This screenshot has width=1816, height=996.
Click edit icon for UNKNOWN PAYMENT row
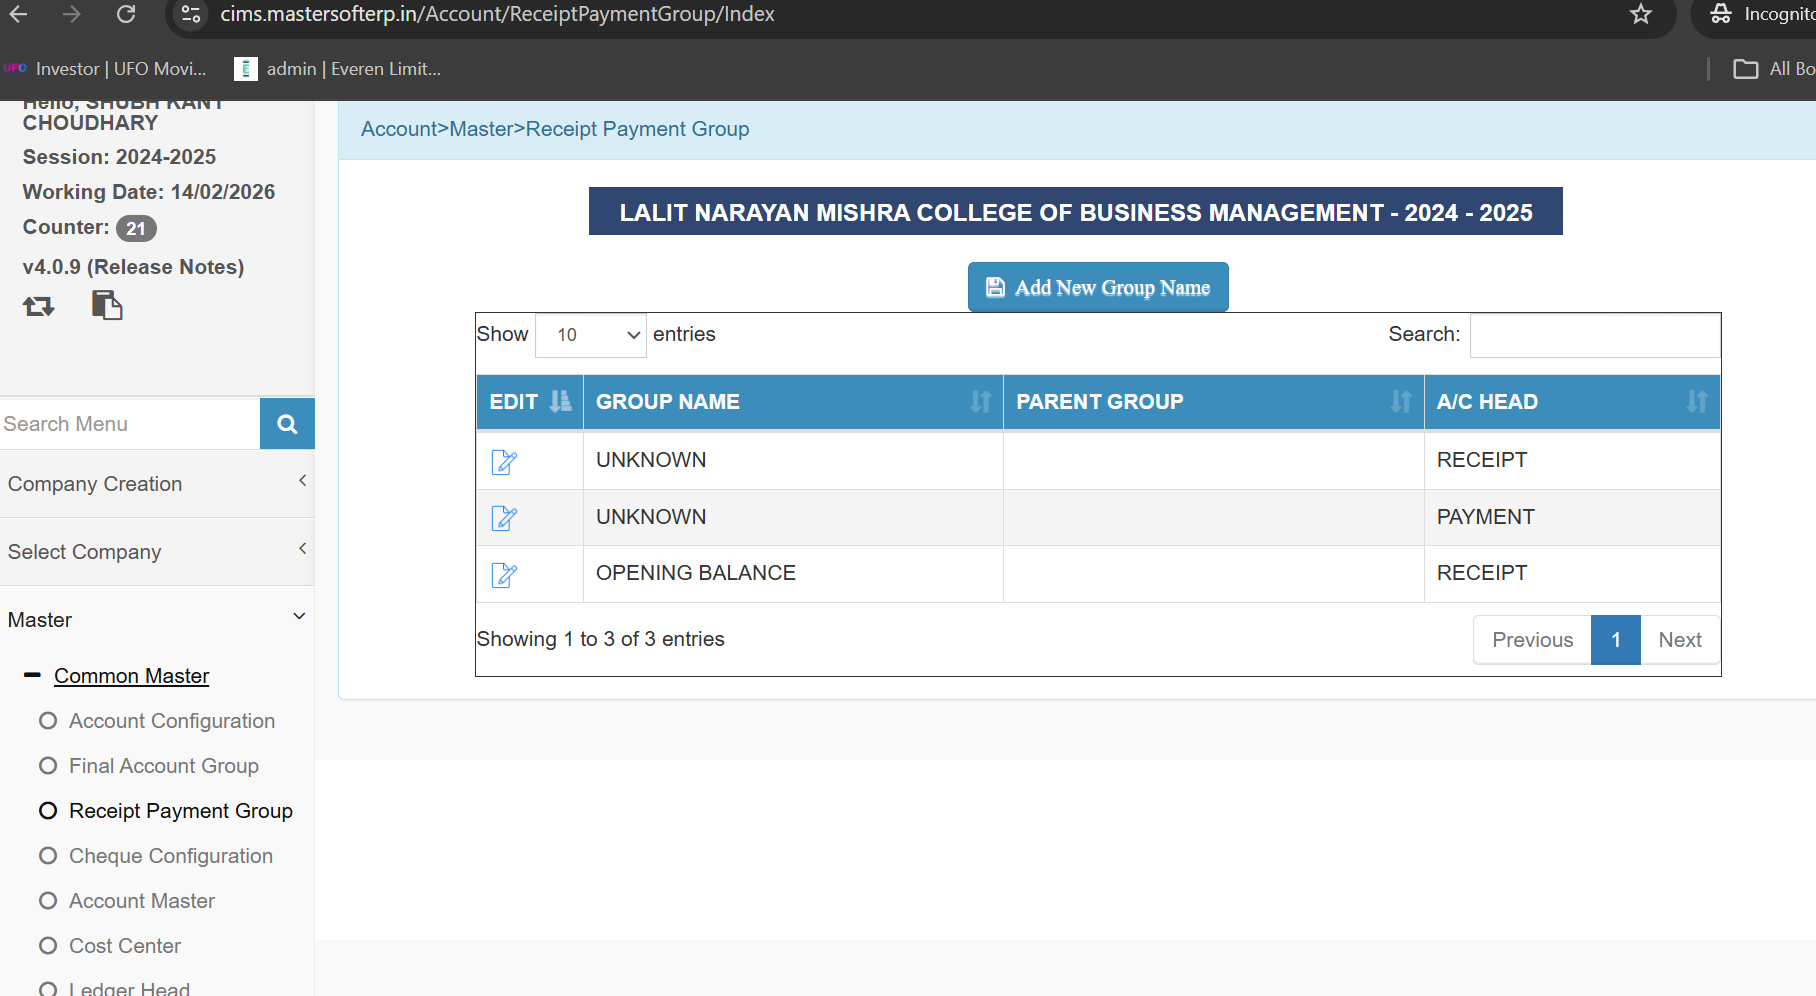504,518
